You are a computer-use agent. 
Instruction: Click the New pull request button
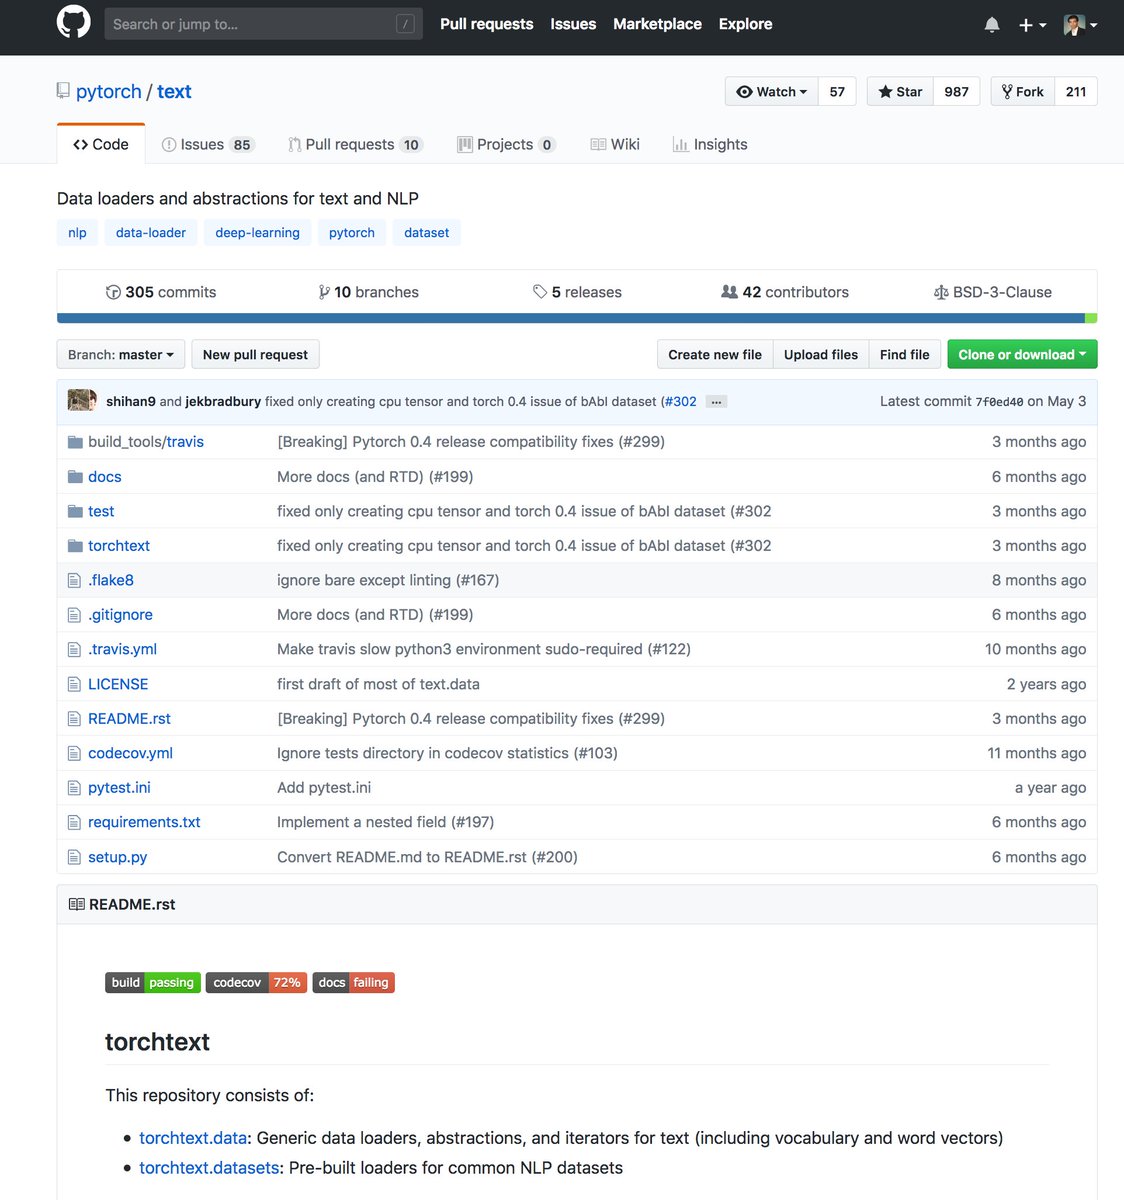click(x=255, y=355)
